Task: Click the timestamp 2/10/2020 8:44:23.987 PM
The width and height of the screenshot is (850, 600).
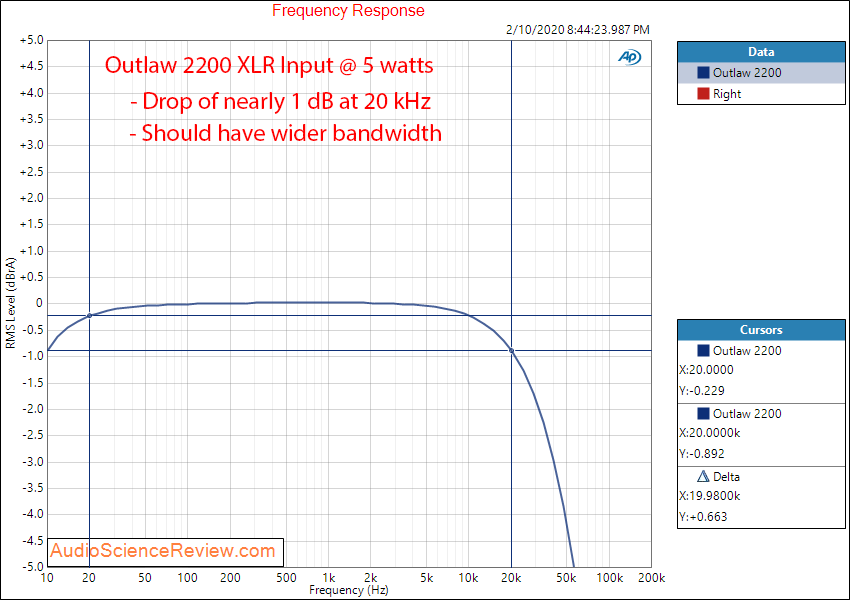Action: pos(578,30)
